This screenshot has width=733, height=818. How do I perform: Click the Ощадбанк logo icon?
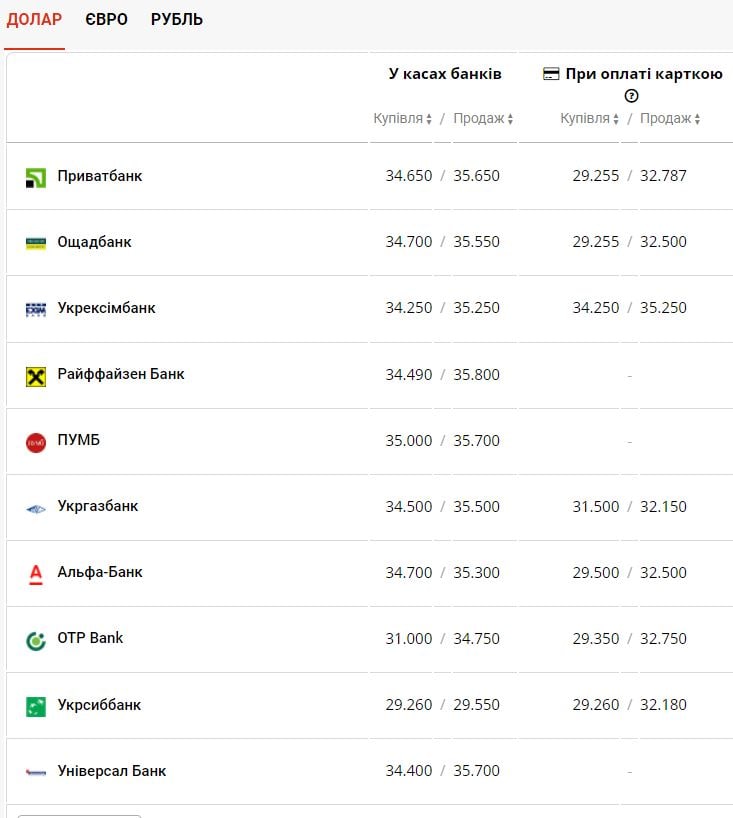point(36,243)
